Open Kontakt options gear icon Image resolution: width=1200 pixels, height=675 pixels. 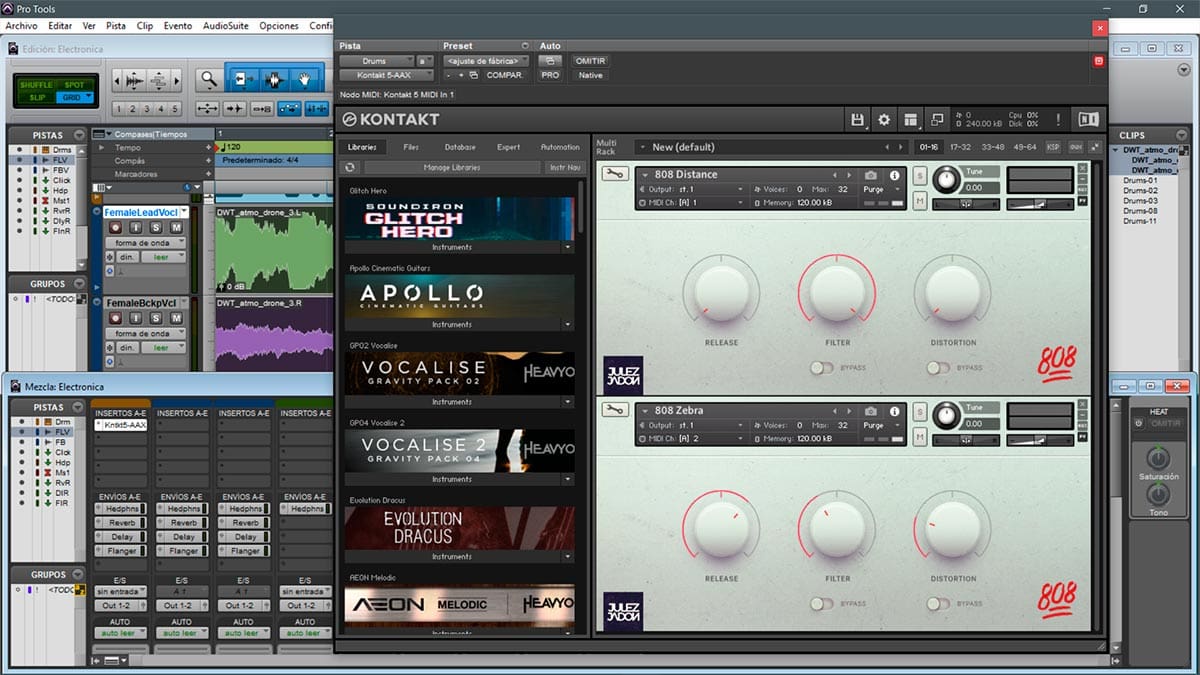[884, 120]
